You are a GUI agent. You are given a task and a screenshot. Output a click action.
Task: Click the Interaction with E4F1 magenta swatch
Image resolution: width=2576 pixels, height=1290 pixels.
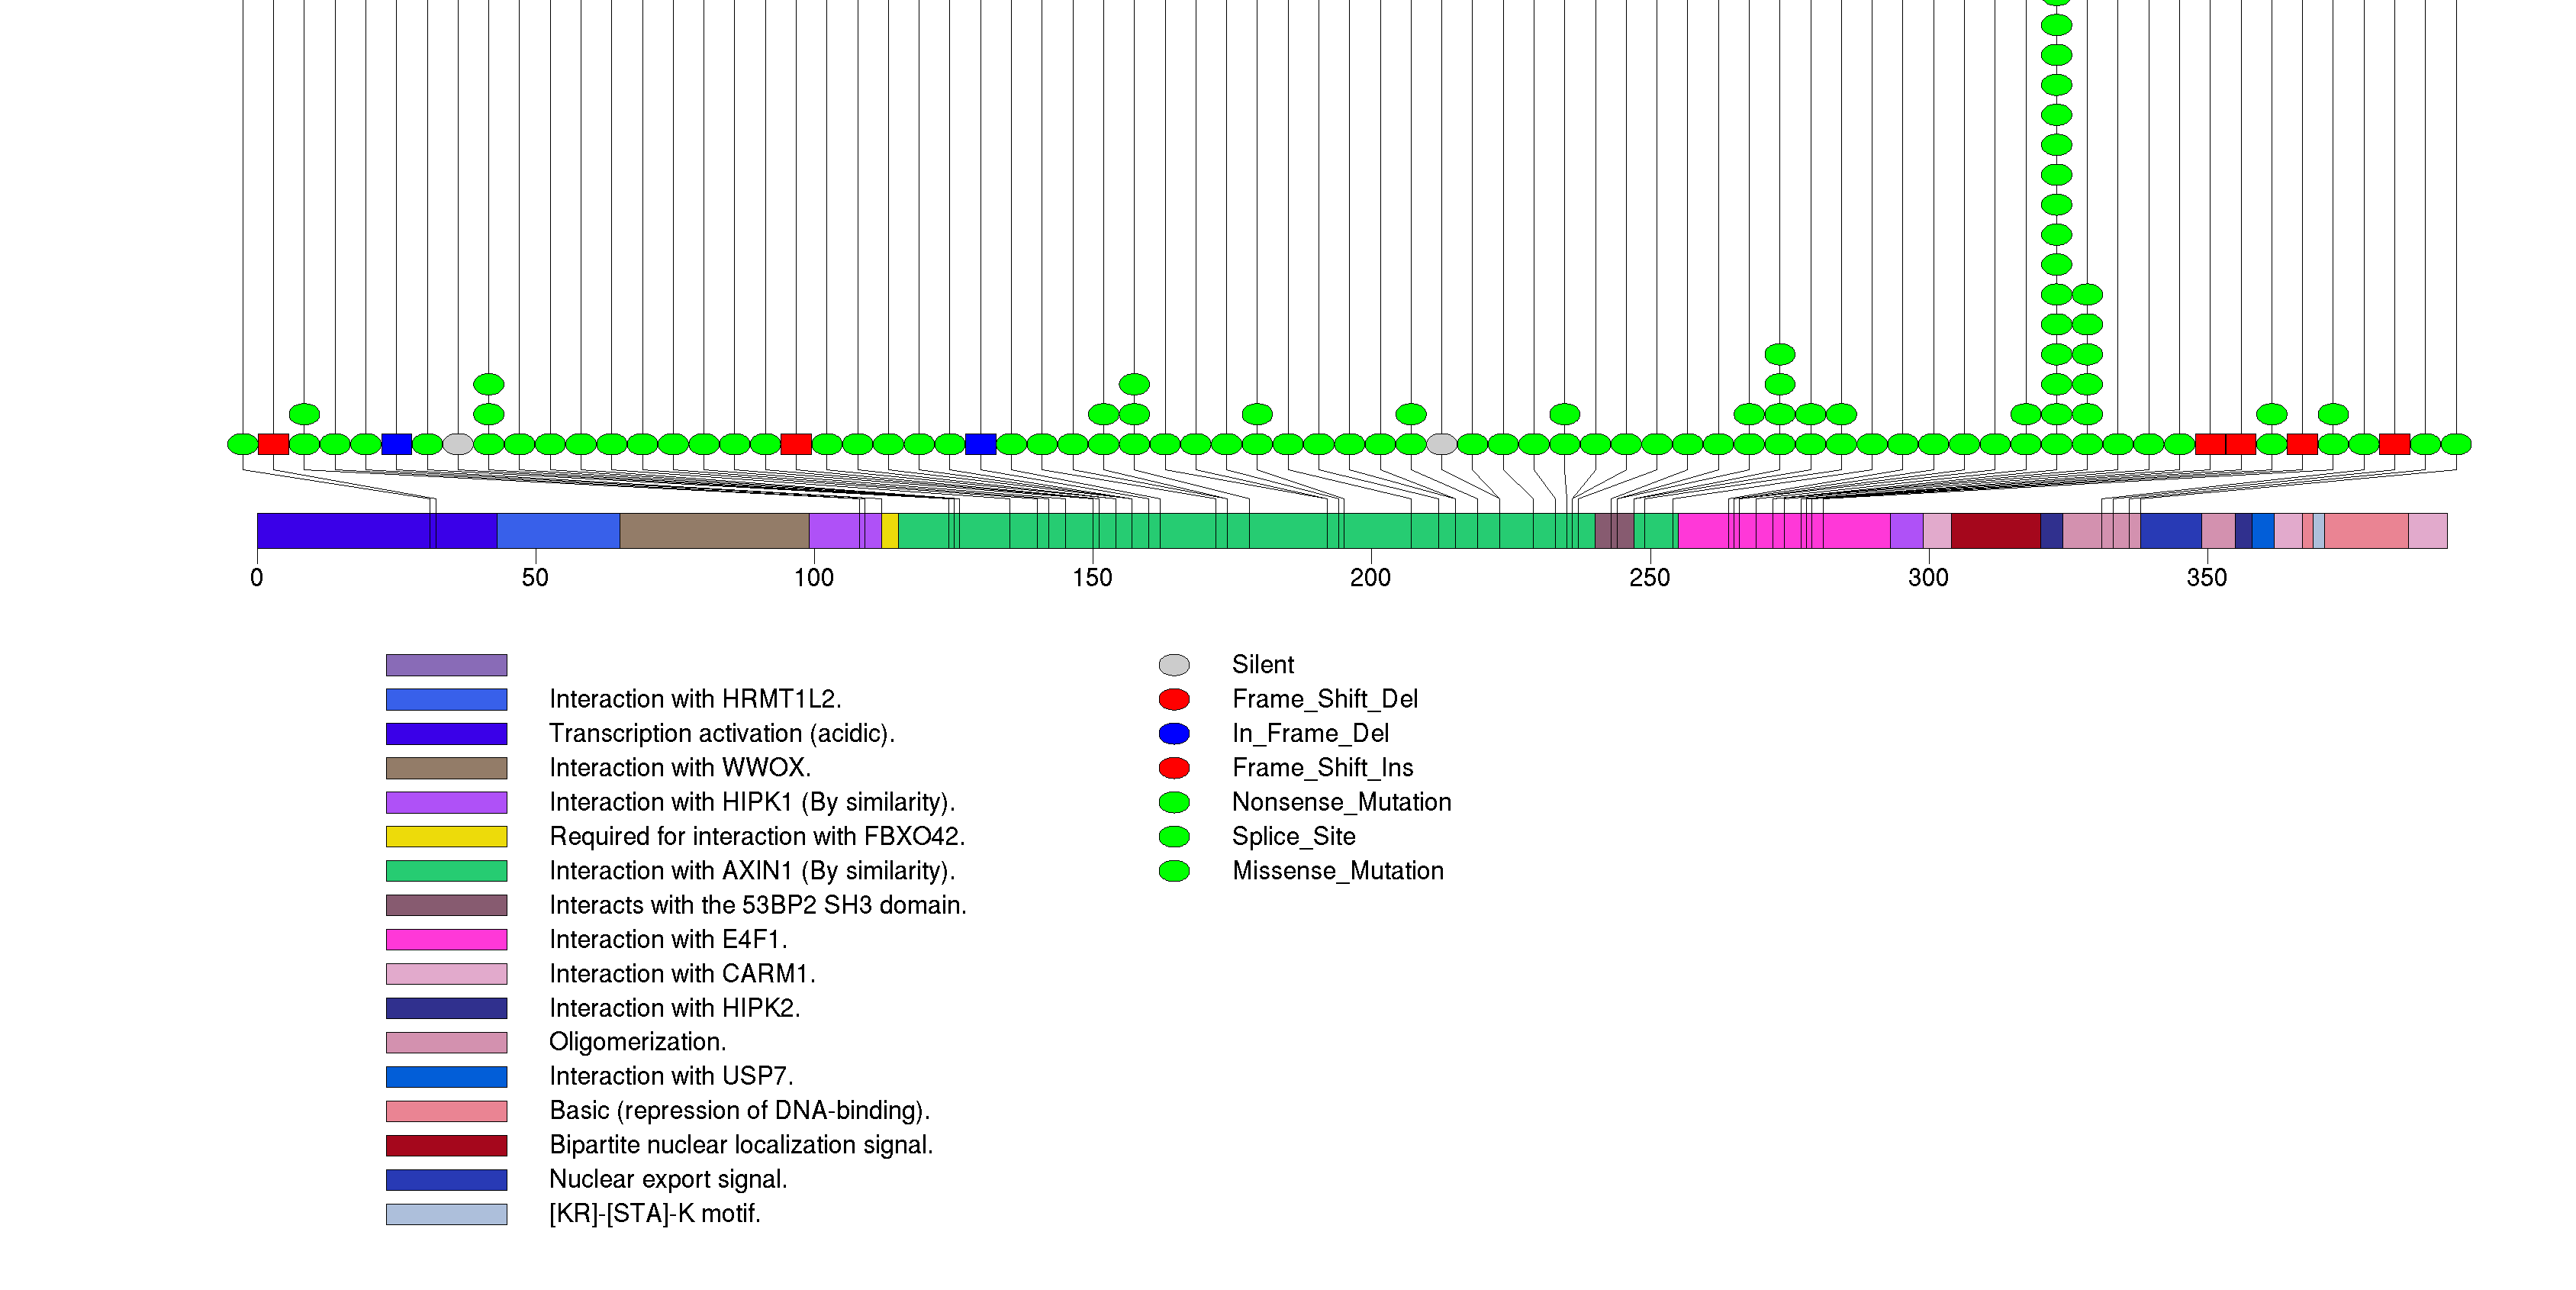coord(446,939)
